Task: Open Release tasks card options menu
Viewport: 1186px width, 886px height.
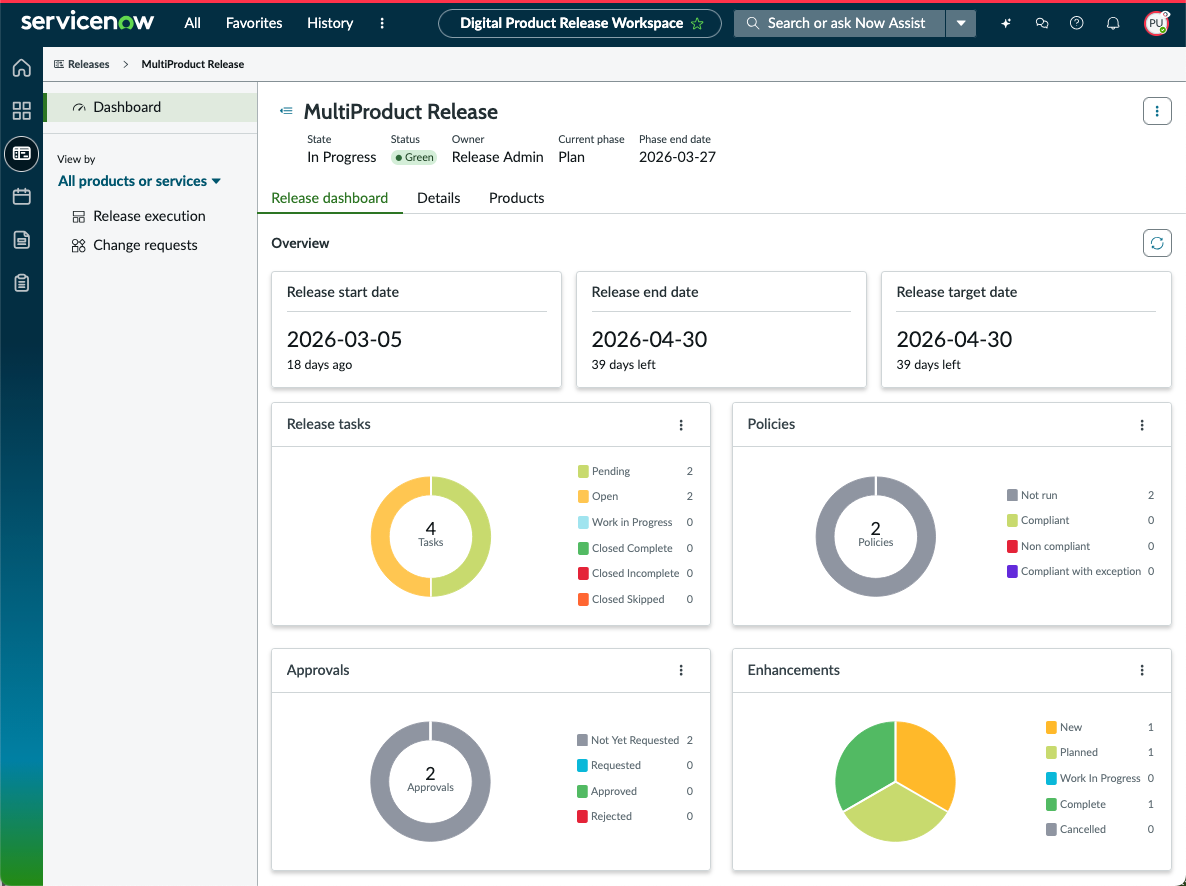Action: [681, 425]
